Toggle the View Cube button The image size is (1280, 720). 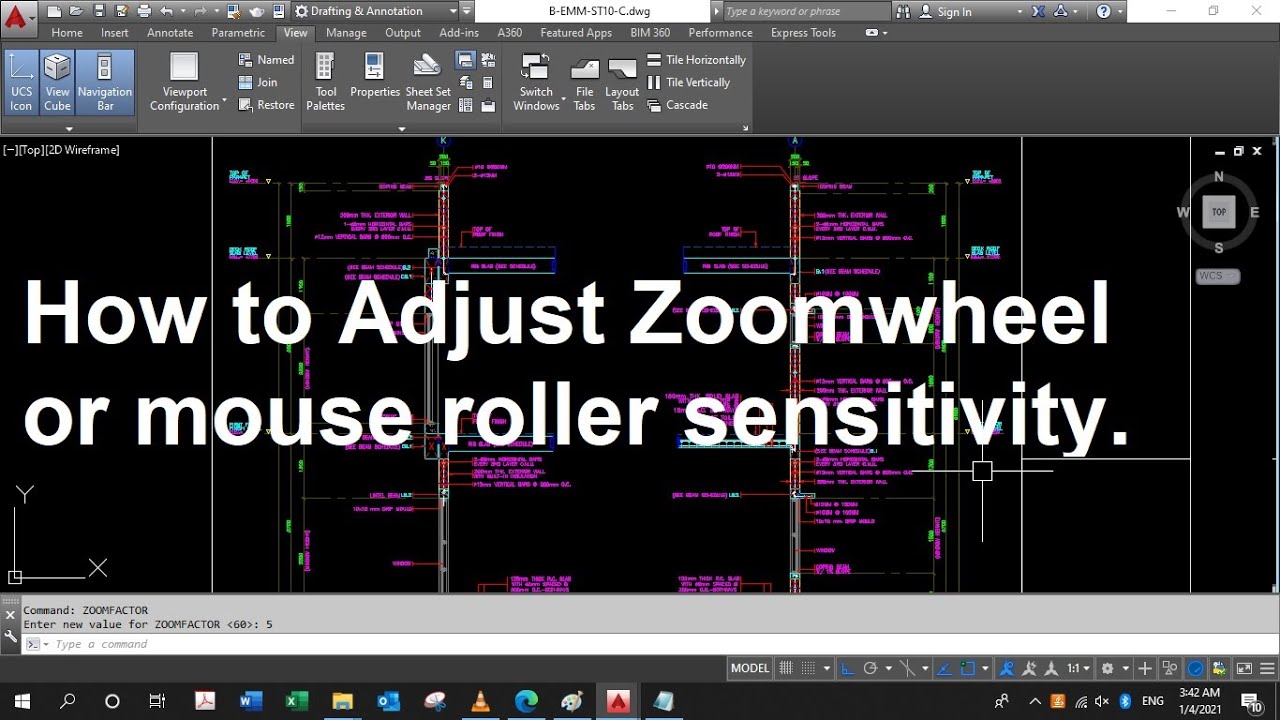coord(57,82)
